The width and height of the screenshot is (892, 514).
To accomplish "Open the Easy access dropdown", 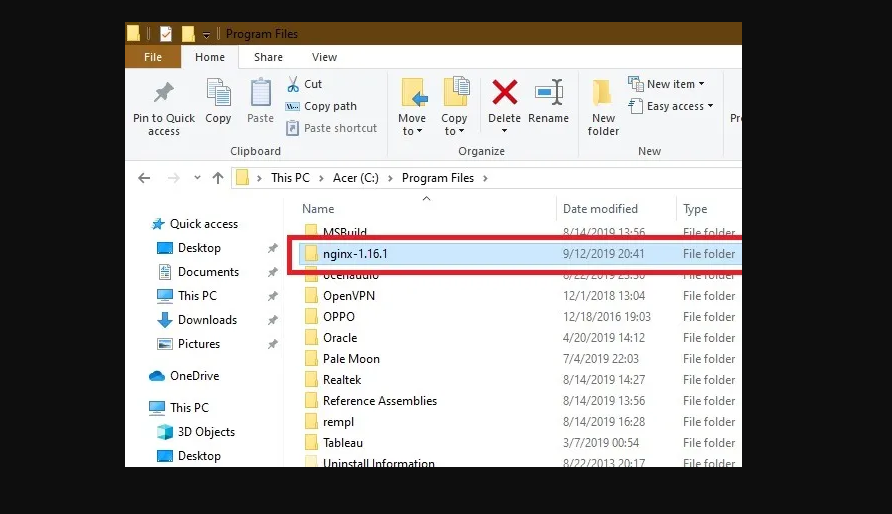I will pyautogui.click(x=671, y=106).
